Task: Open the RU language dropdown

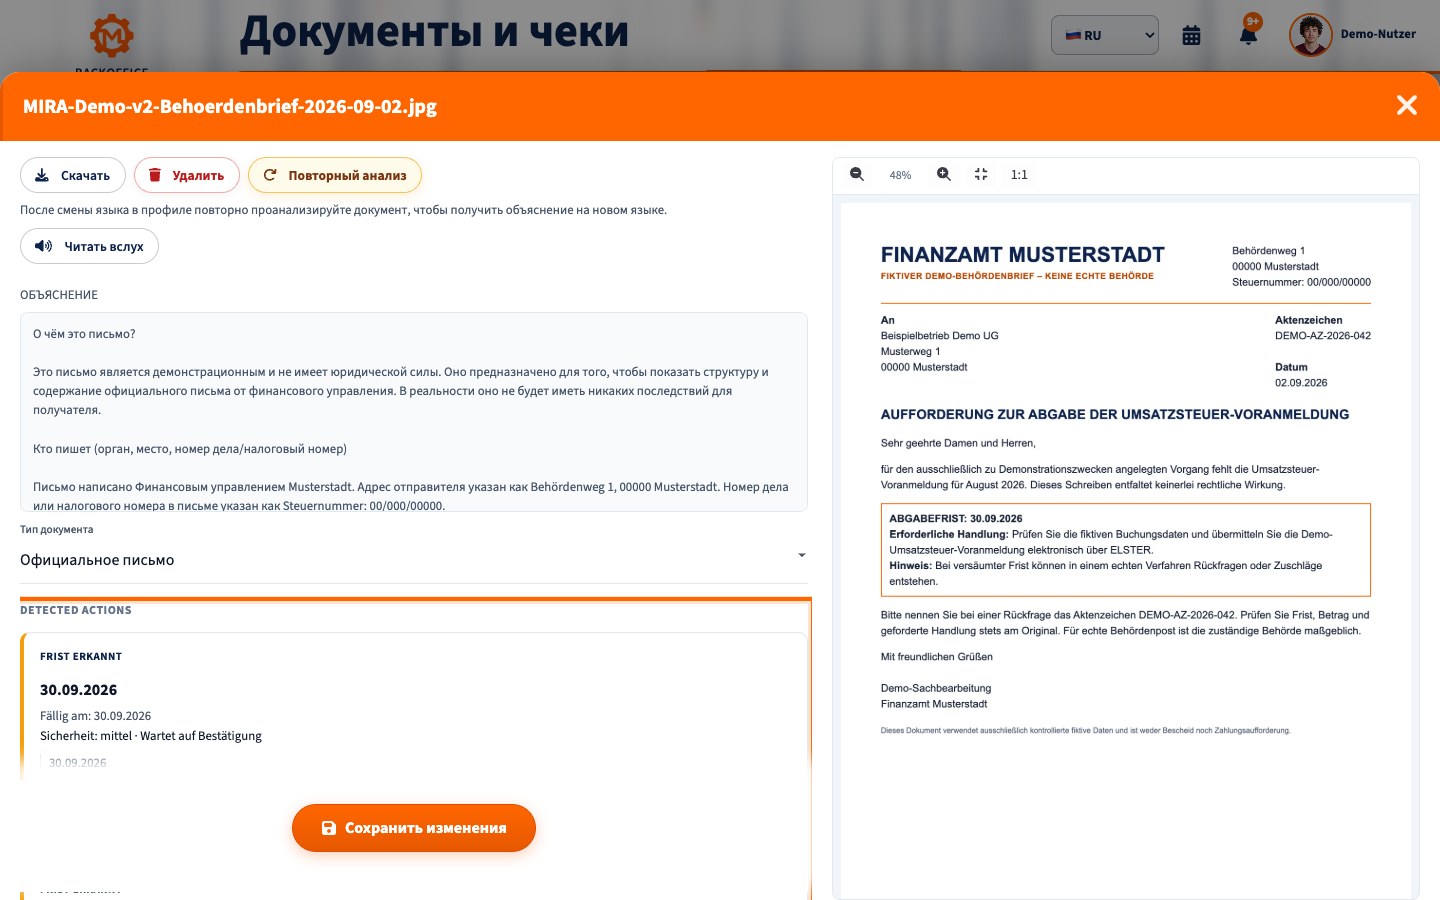Action: pyautogui.click(x=1105, y=35)
